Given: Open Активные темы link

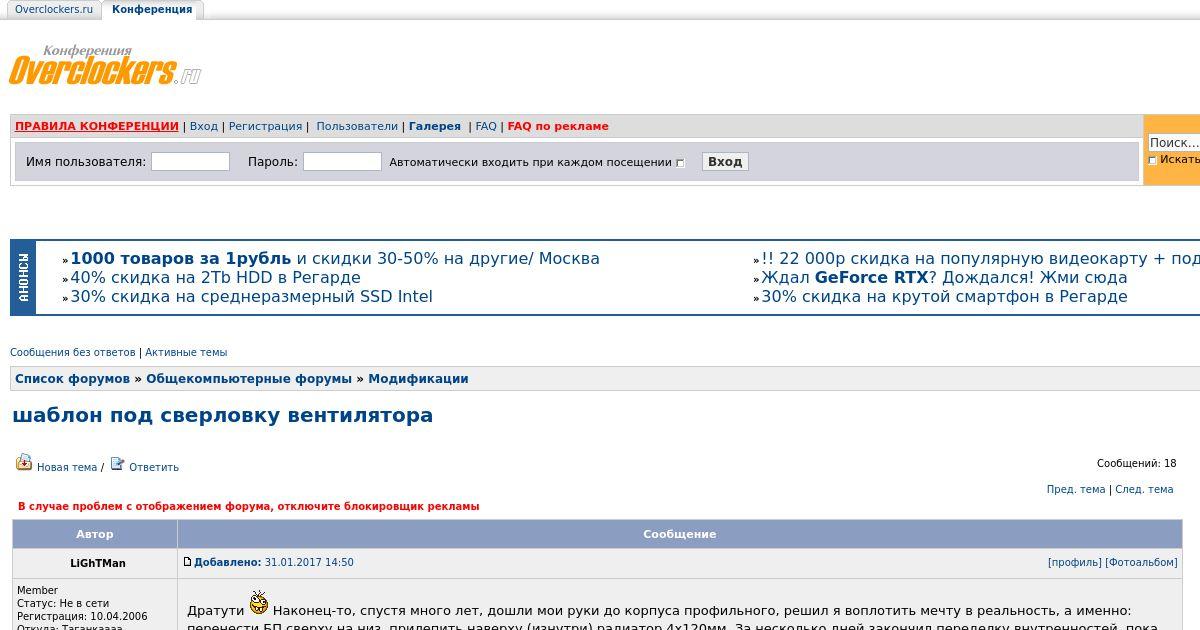Looking at the screenshot, I should [x=186, y=352].
